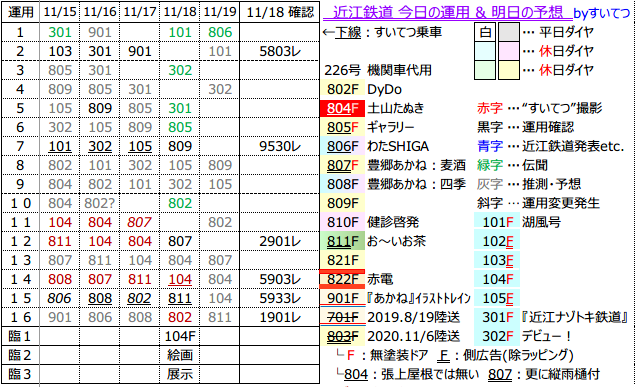Click the 809F legend cell
635x387 pixels.
tap(343, 203)
